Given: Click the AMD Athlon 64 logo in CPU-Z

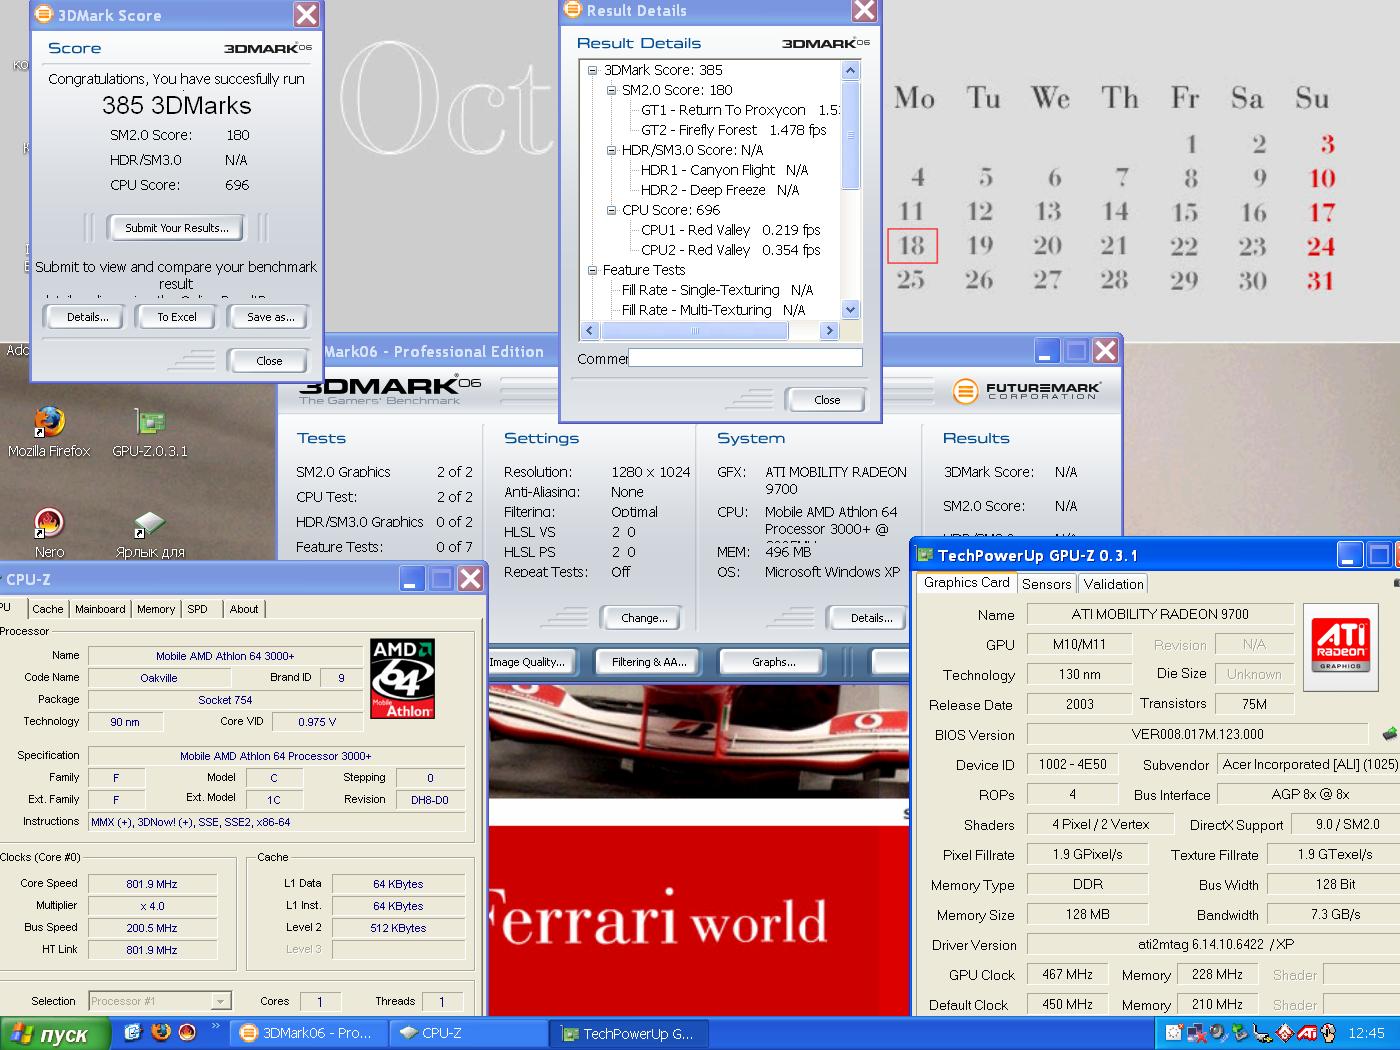Looking at the screenshot, I should (402, 679).
